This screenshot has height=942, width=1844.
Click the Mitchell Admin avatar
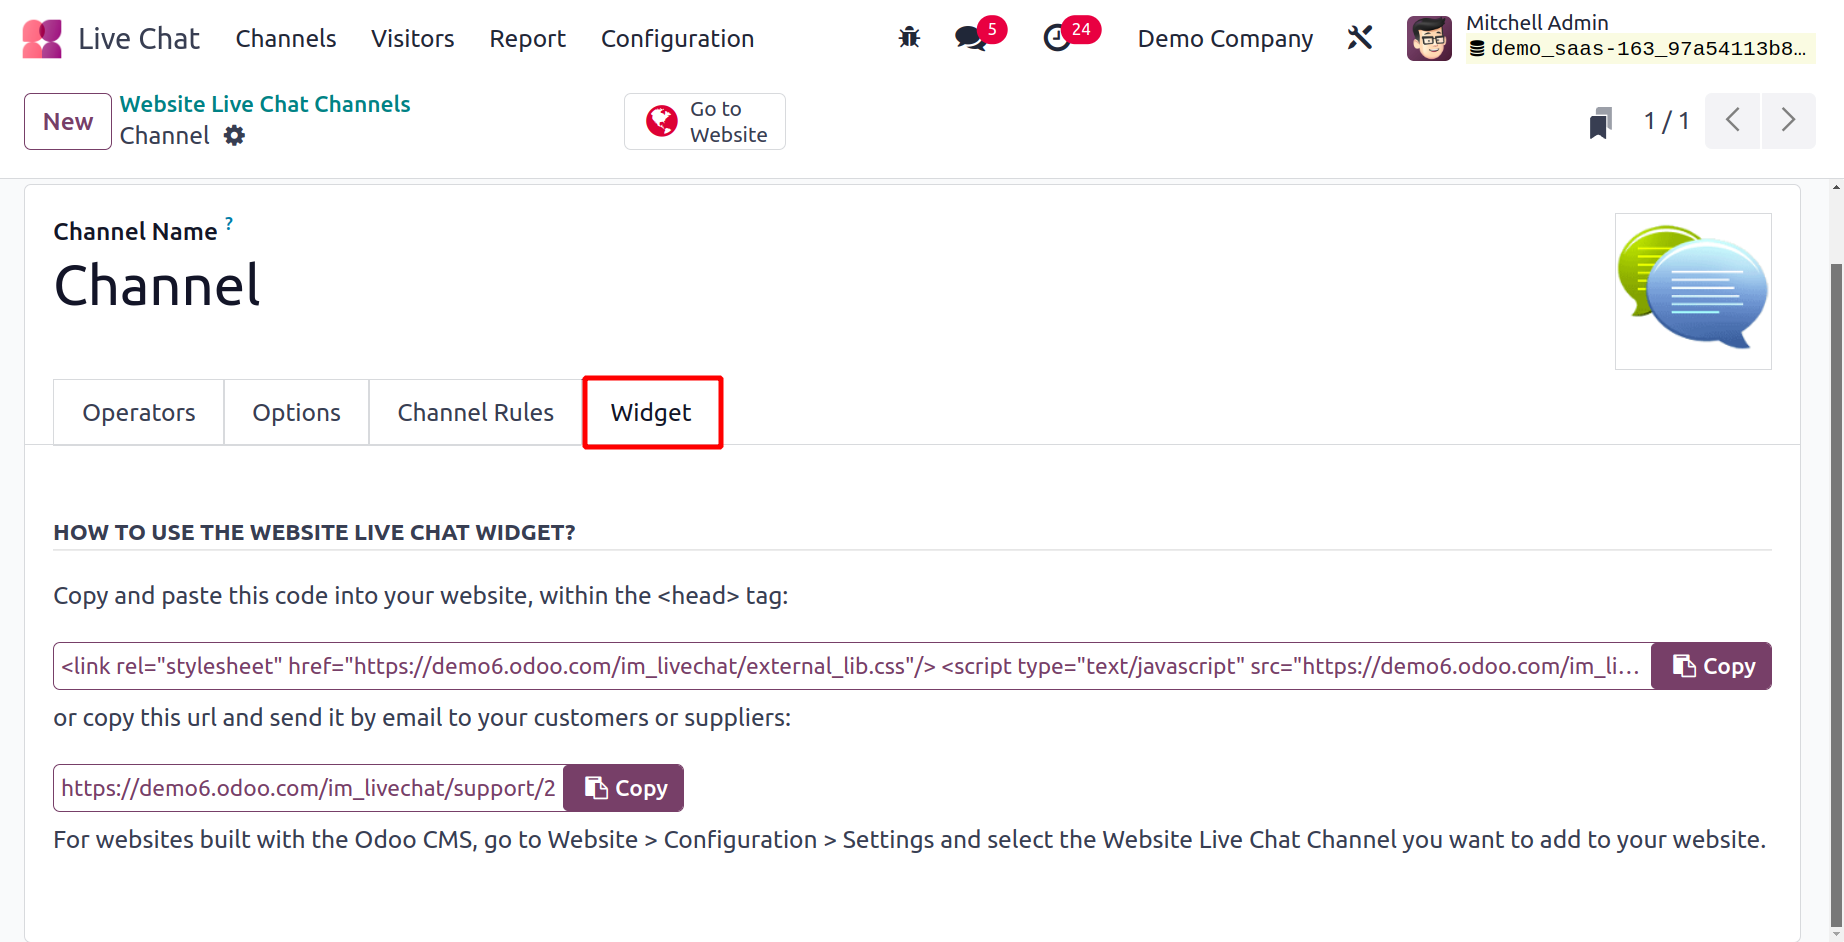1429,38
